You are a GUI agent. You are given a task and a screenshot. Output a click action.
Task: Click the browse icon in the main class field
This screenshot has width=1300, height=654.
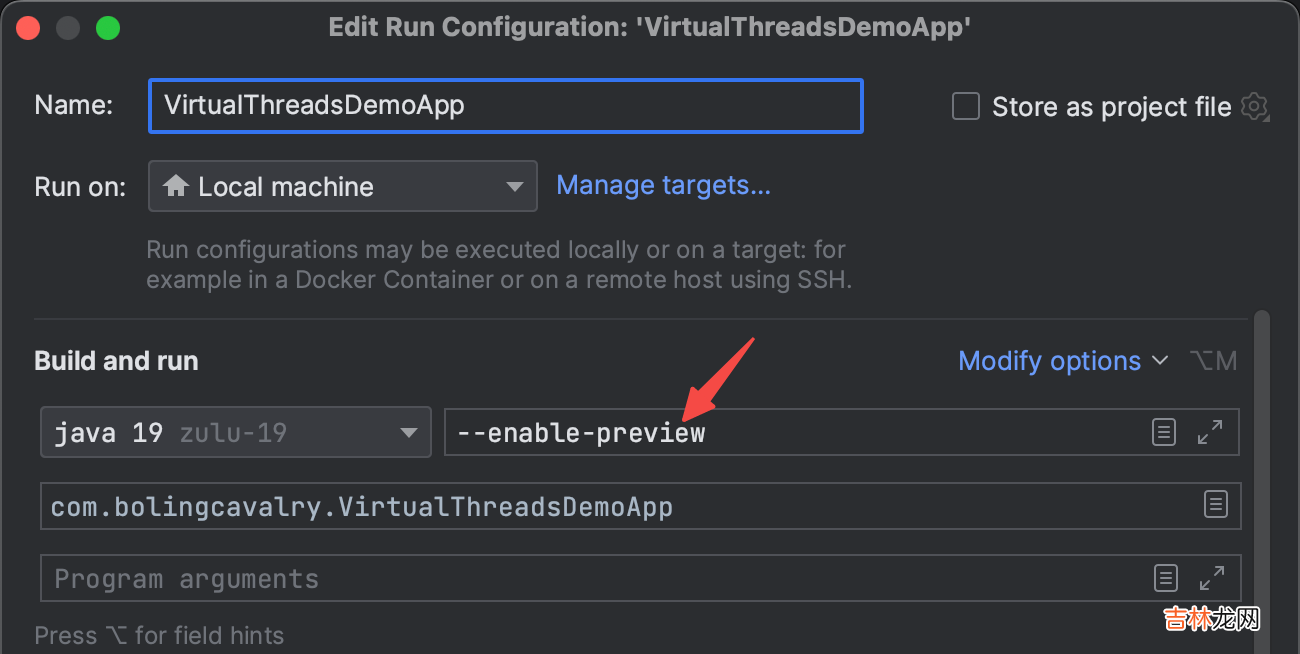pyautogui.click(x=1215, y=504)
